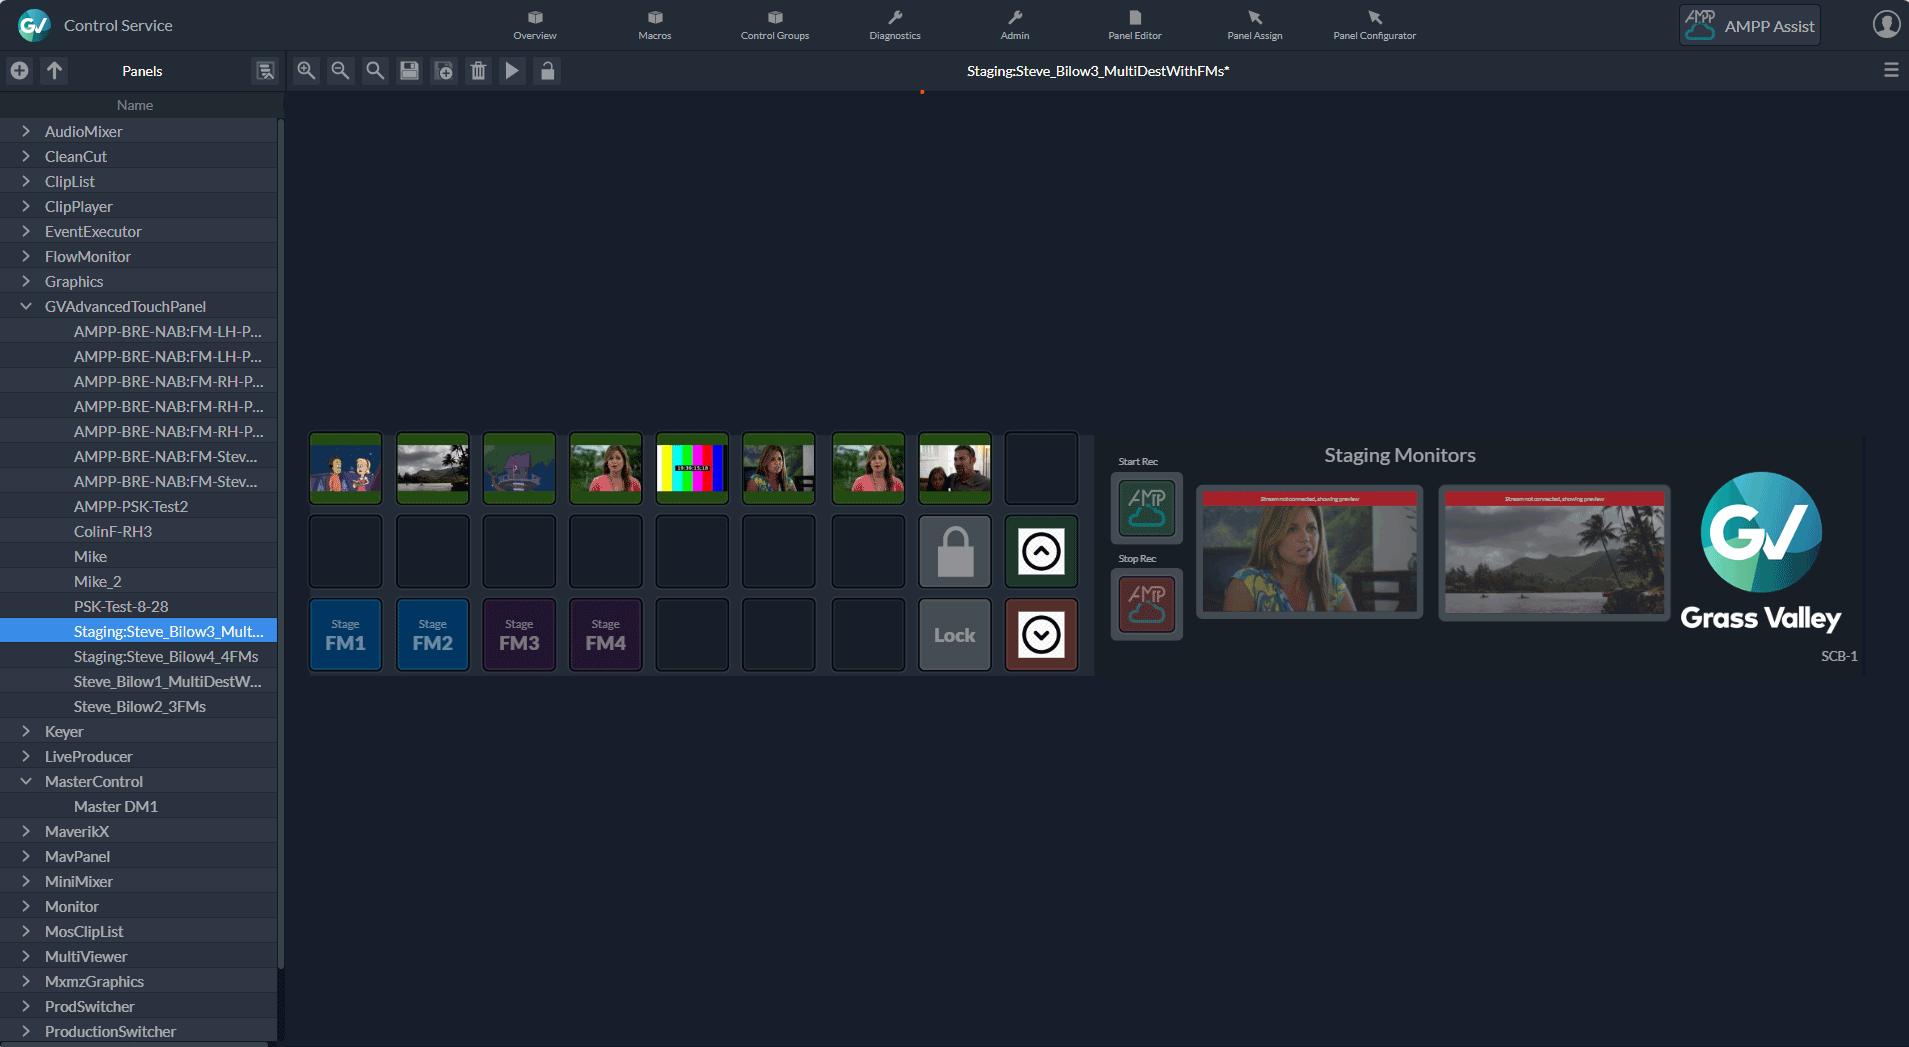The width and height of the screenshot is (1909, 1047).
Task: Click the page down circle arrow button
Action: (1041, 635)
